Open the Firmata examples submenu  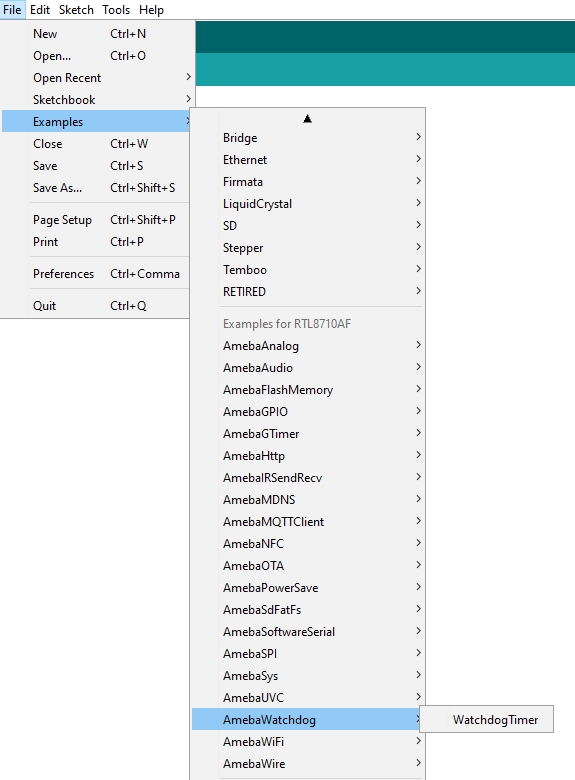point(307,182)
